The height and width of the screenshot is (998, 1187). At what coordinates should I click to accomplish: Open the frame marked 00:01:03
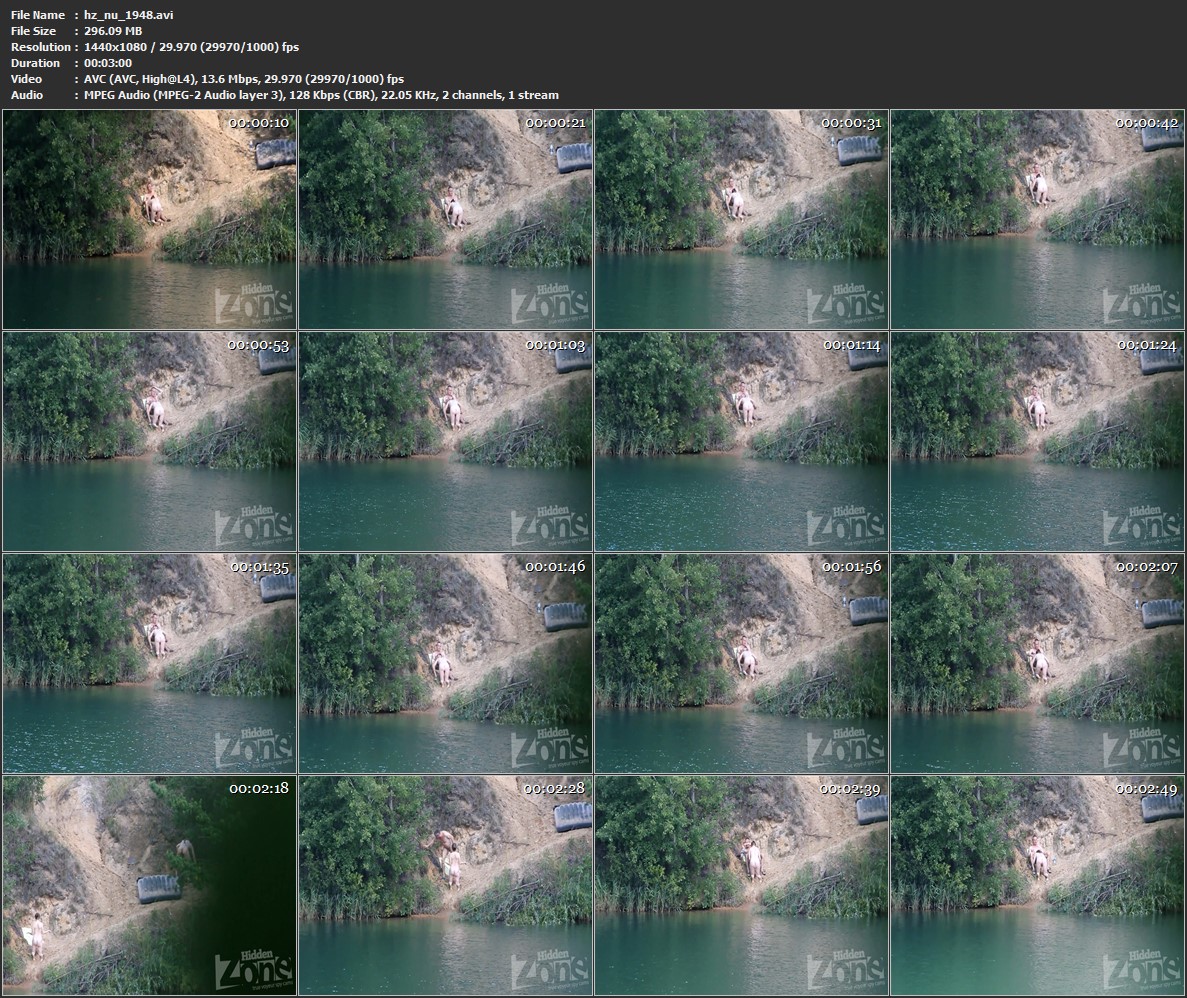(x=445, y=441)
